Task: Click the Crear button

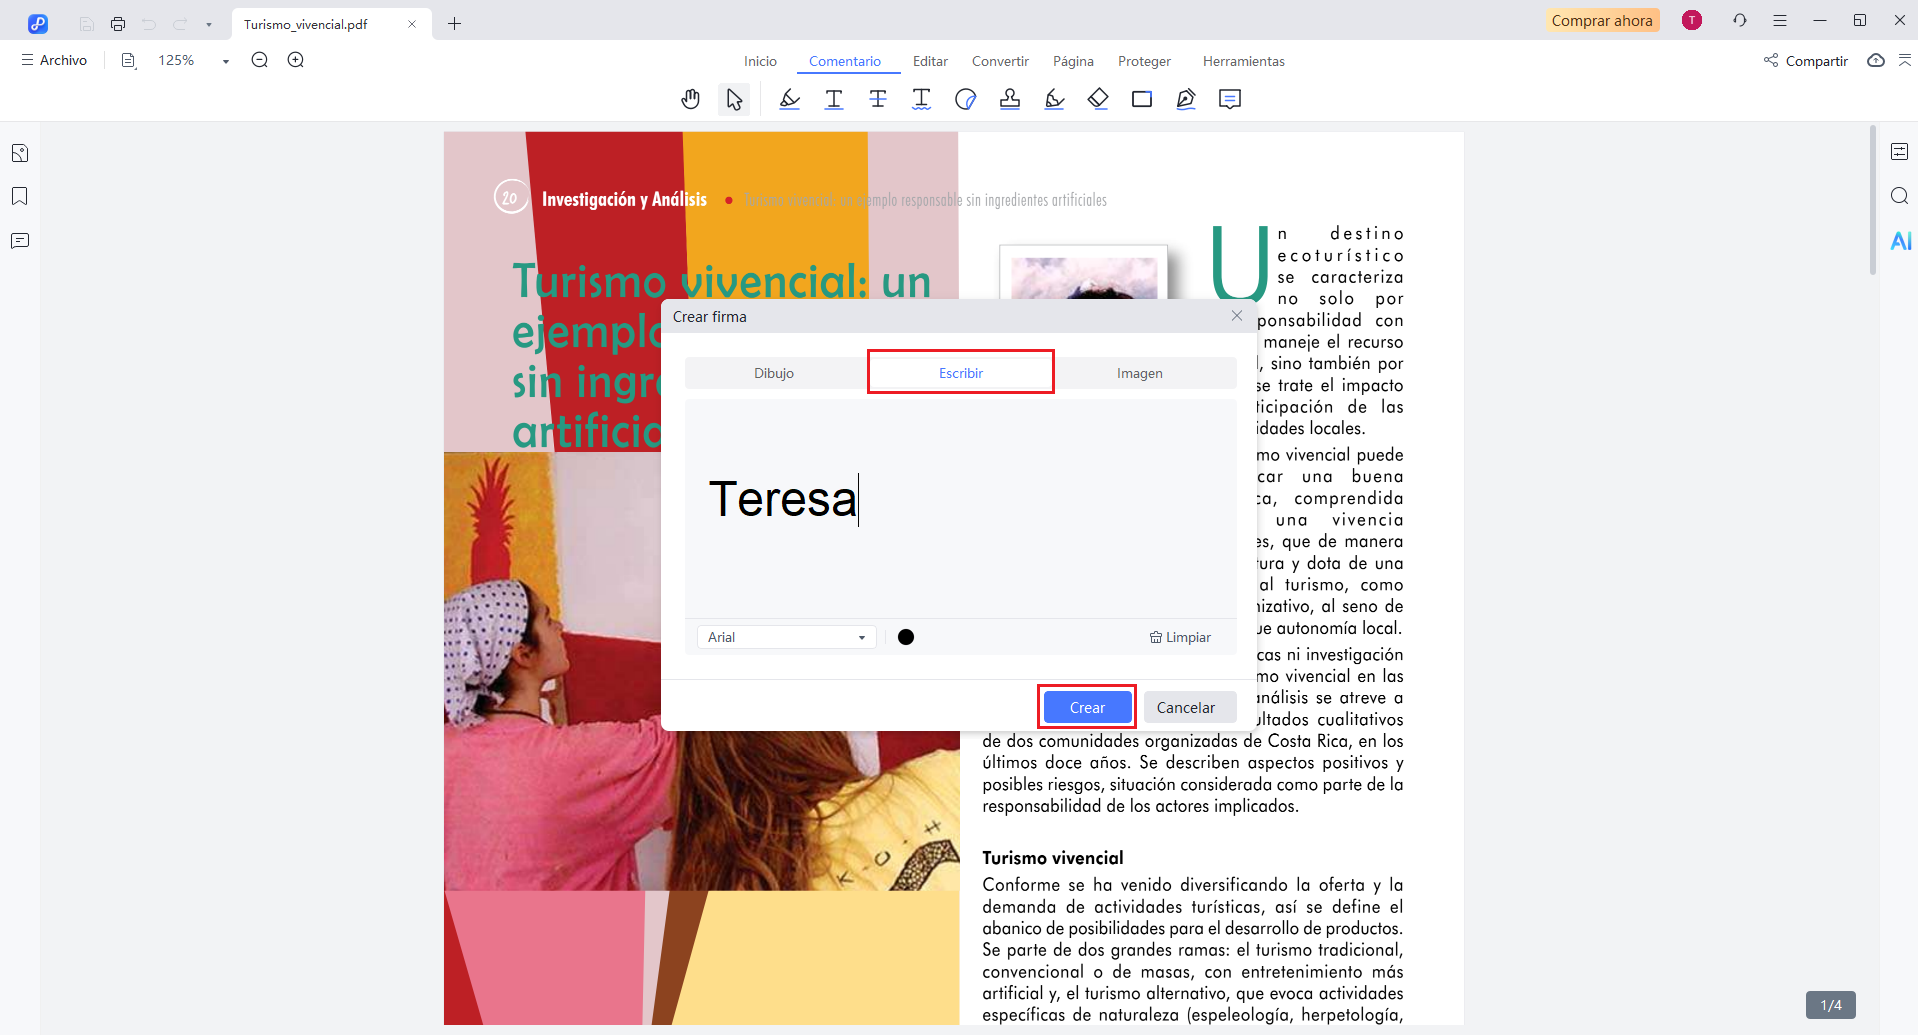Action: pos(1086,707)
